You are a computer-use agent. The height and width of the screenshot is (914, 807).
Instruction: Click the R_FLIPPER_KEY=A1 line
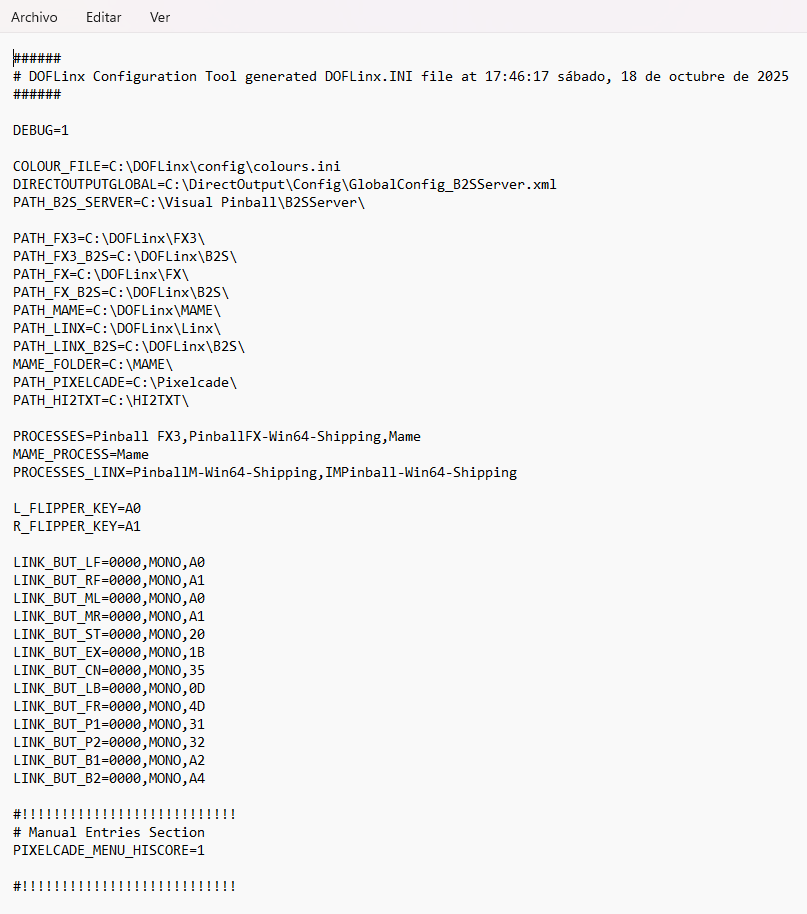77,526
